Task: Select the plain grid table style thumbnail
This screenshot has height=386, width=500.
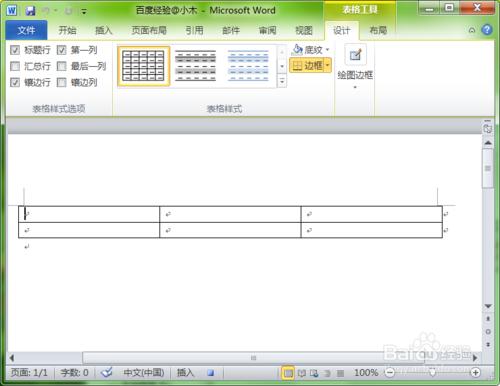Action: click(x=144, y=66)
